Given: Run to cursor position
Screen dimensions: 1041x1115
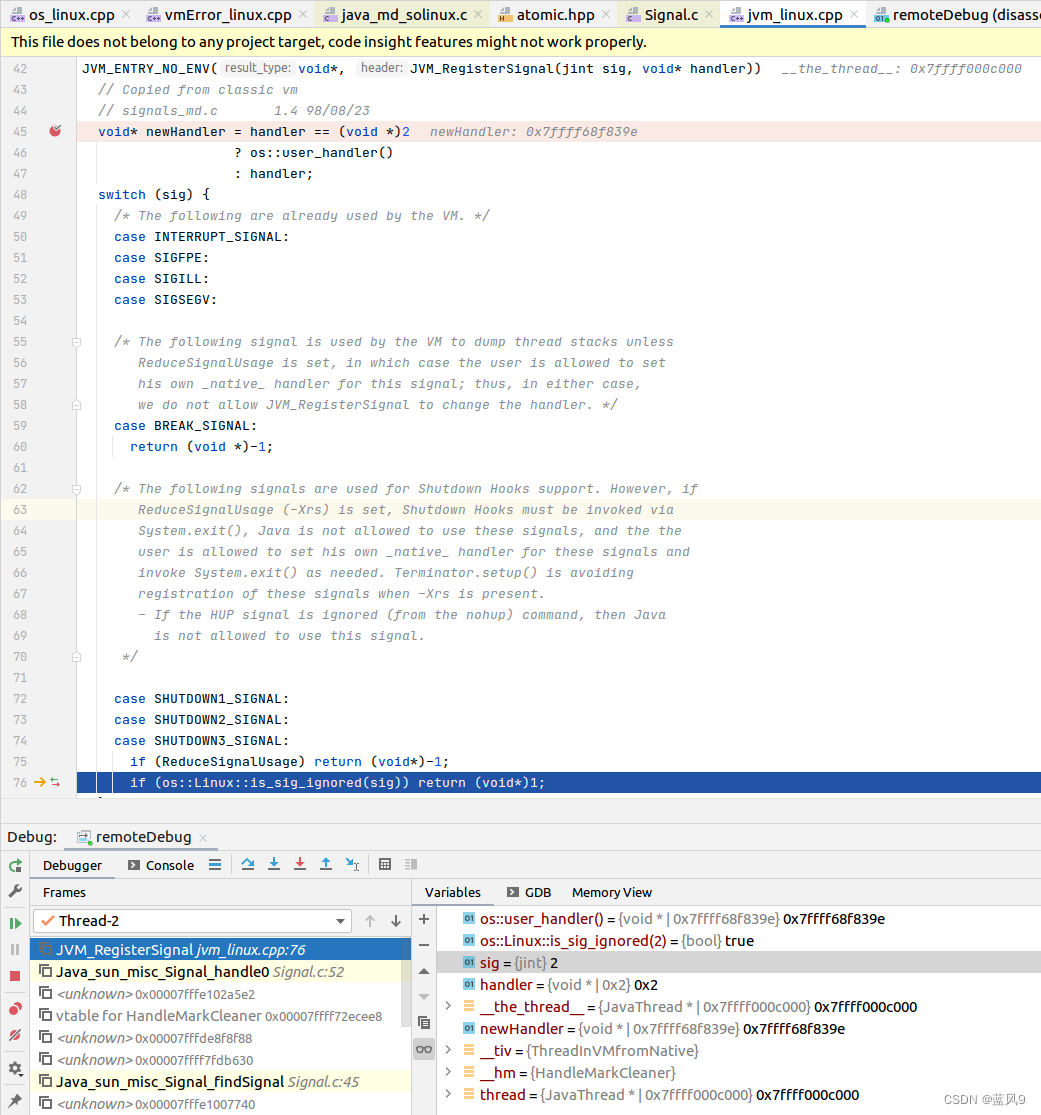Looking at the screenshot, I should pos(352,865).
